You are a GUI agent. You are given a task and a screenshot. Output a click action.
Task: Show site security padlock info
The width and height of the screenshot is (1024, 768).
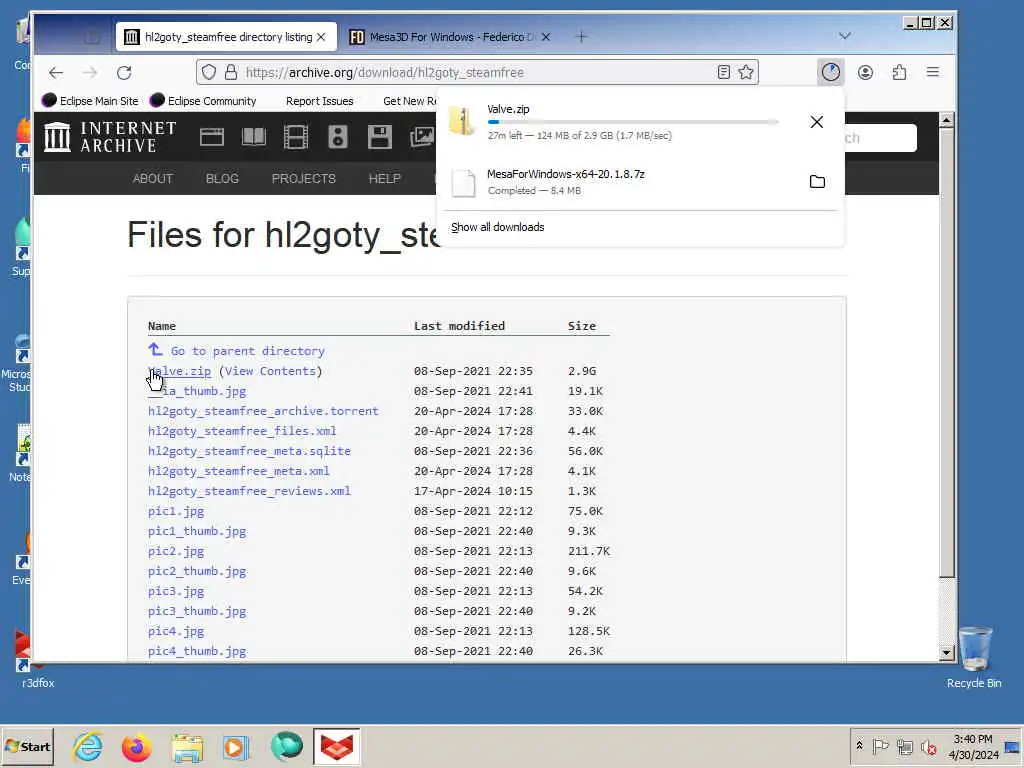pos(231,72)
